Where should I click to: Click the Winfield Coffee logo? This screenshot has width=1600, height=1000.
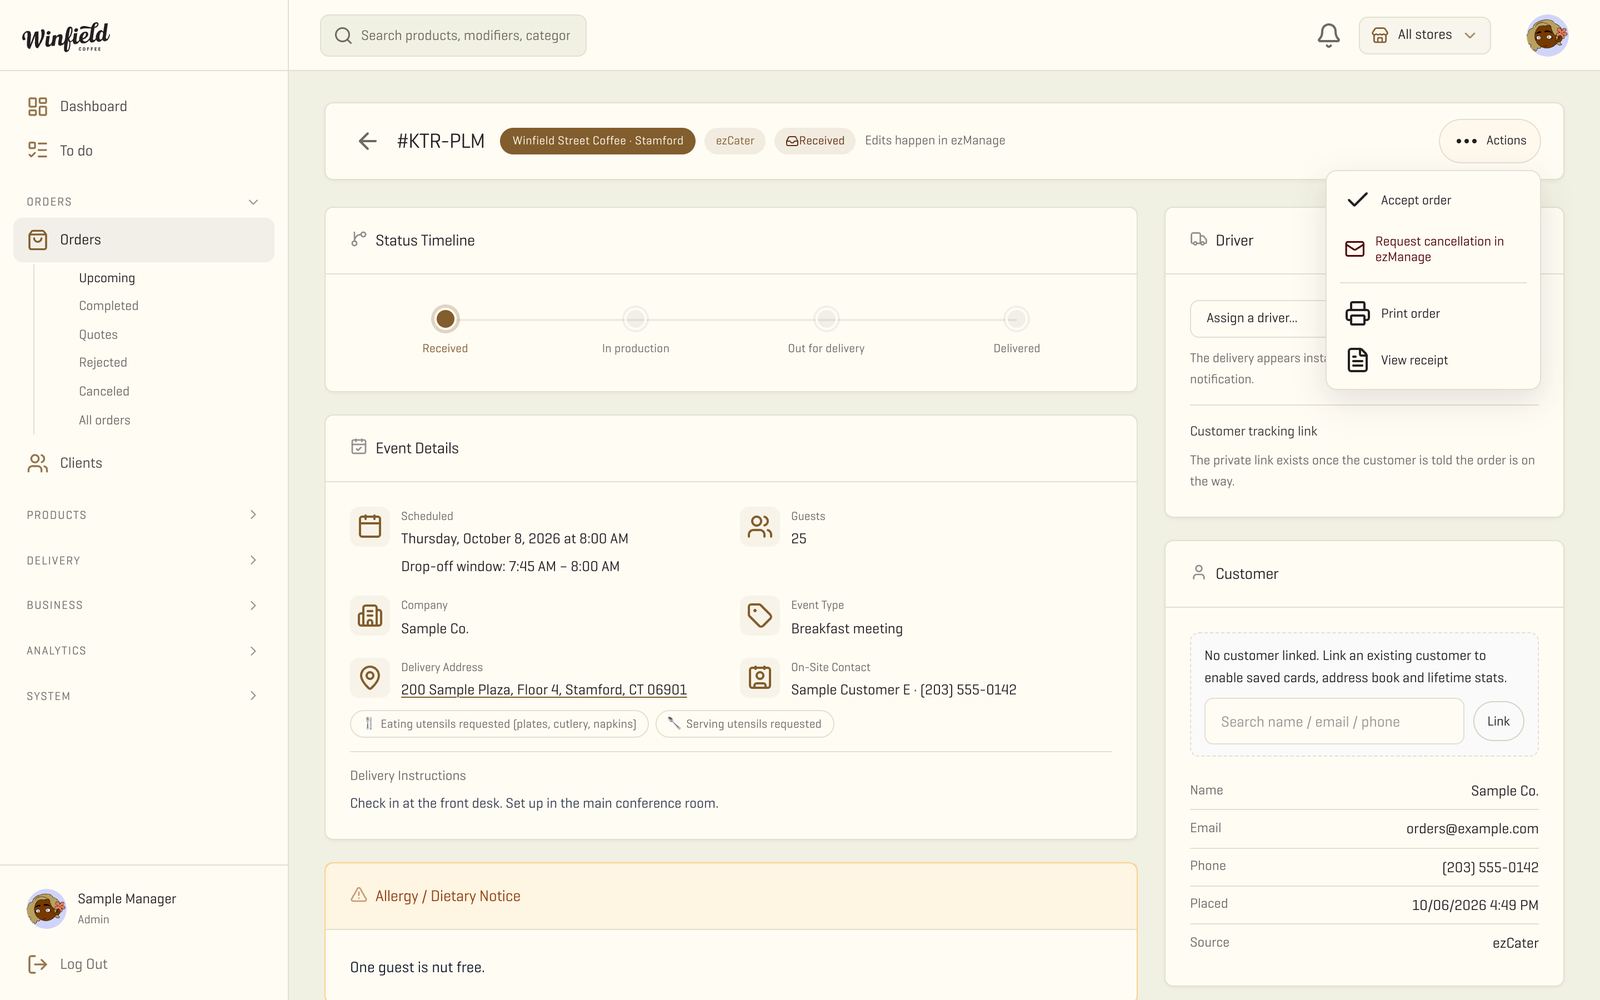pos(66,37)
